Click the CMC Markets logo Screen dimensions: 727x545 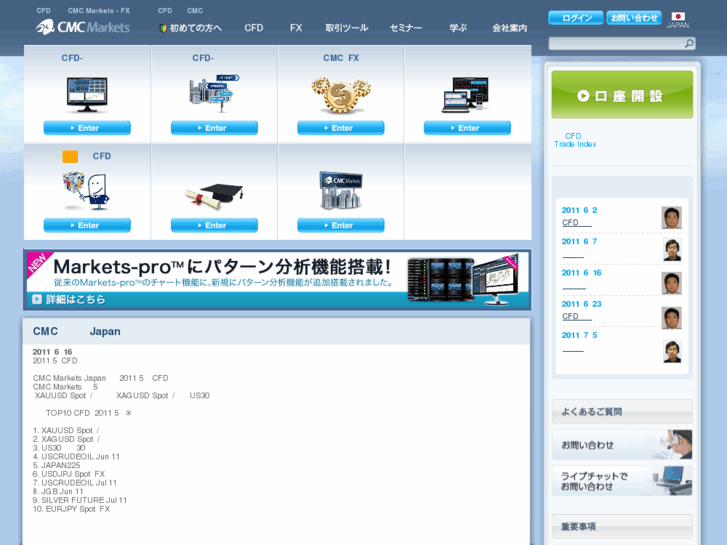click(x=83, y=27)
